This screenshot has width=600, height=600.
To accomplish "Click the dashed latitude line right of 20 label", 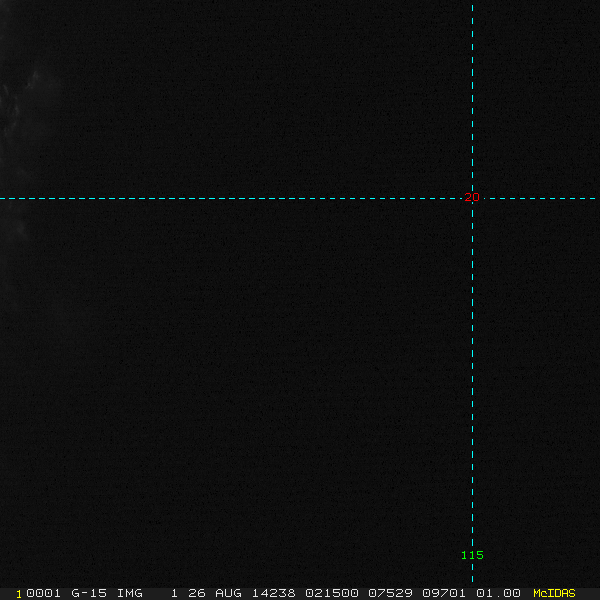I will click(x=540, y=199).
